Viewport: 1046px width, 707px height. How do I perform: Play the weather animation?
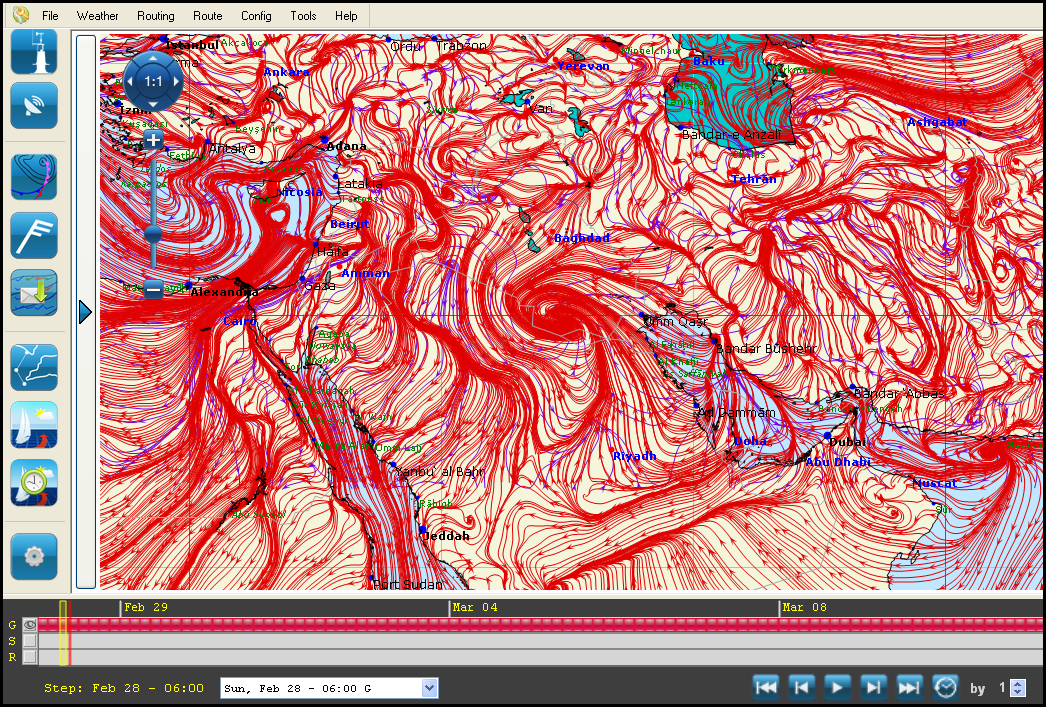click(x=838, y=687)
